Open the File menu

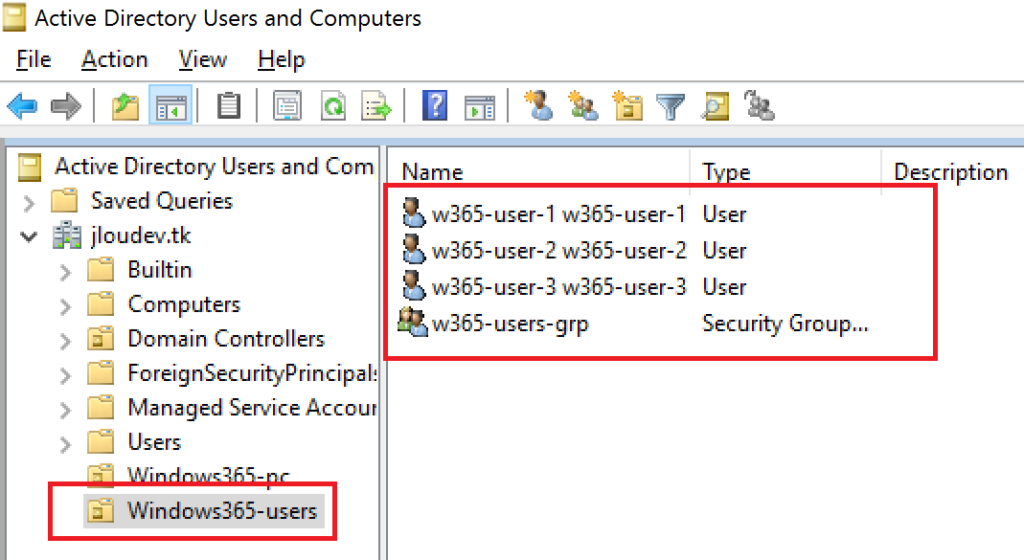coord(33,59)
